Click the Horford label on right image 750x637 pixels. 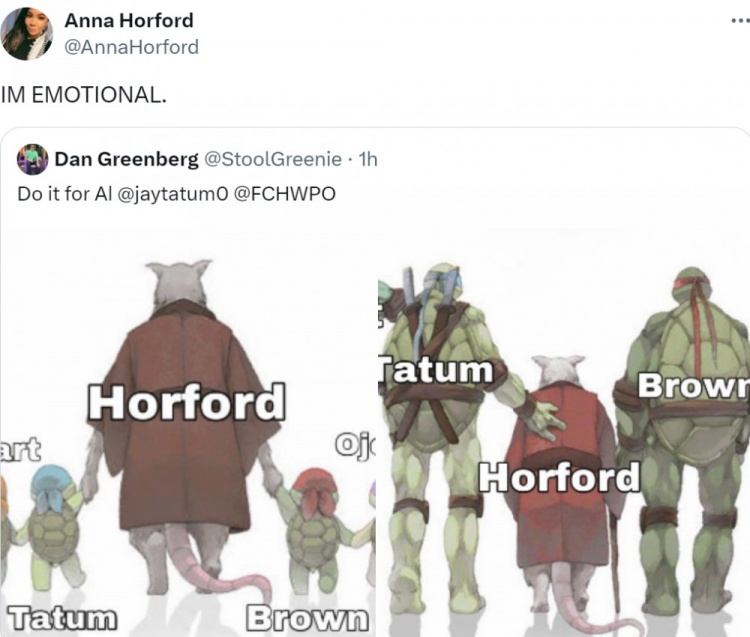(x=560, y=477)
